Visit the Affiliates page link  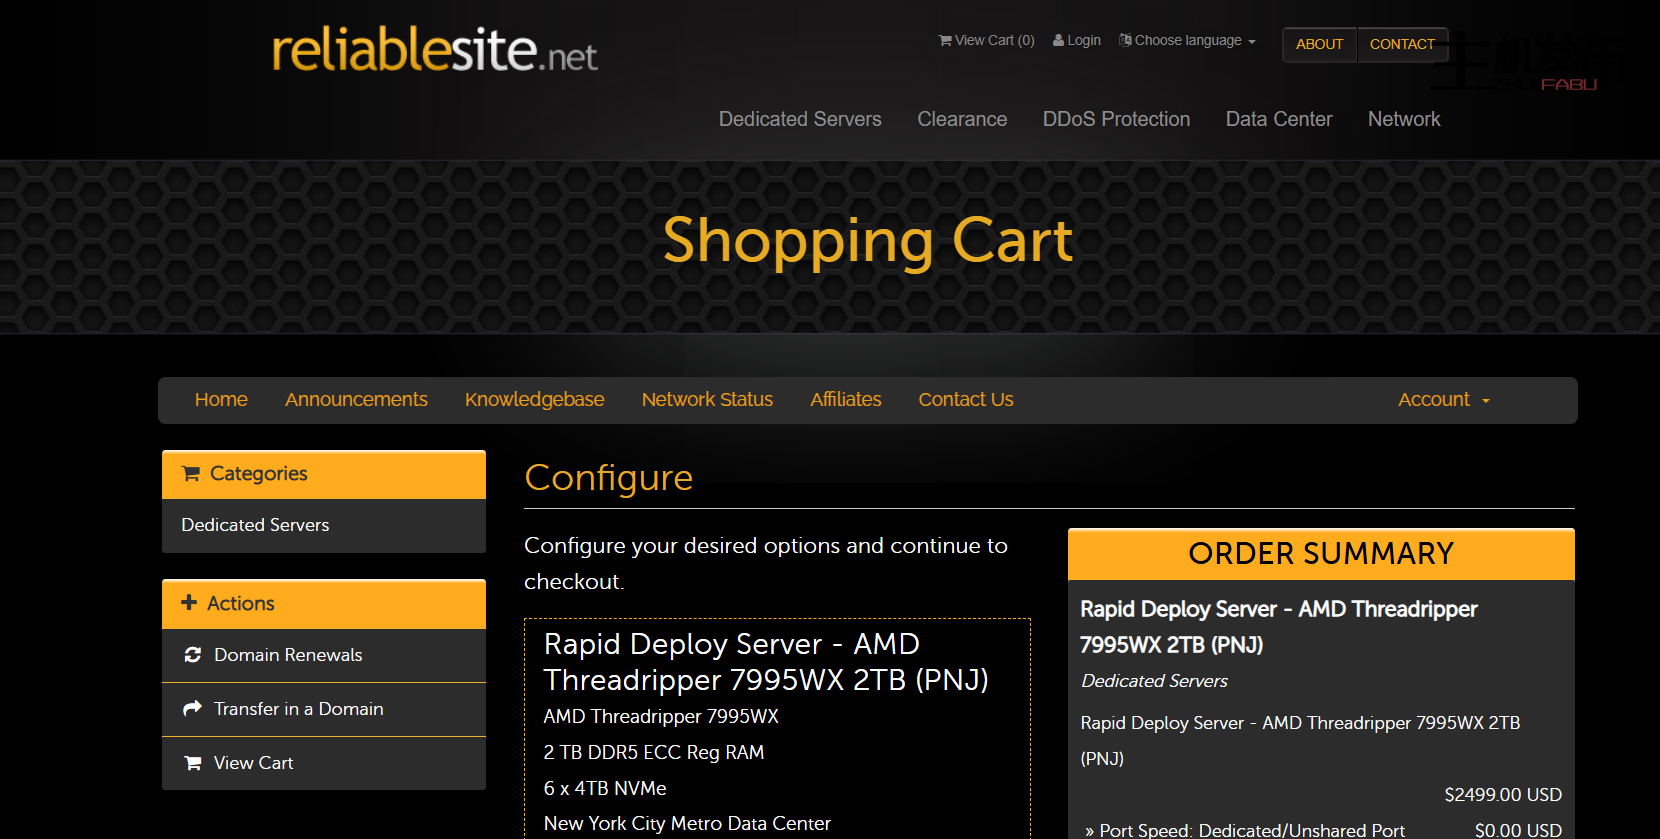pyautogui.click(x=845, y=400)
